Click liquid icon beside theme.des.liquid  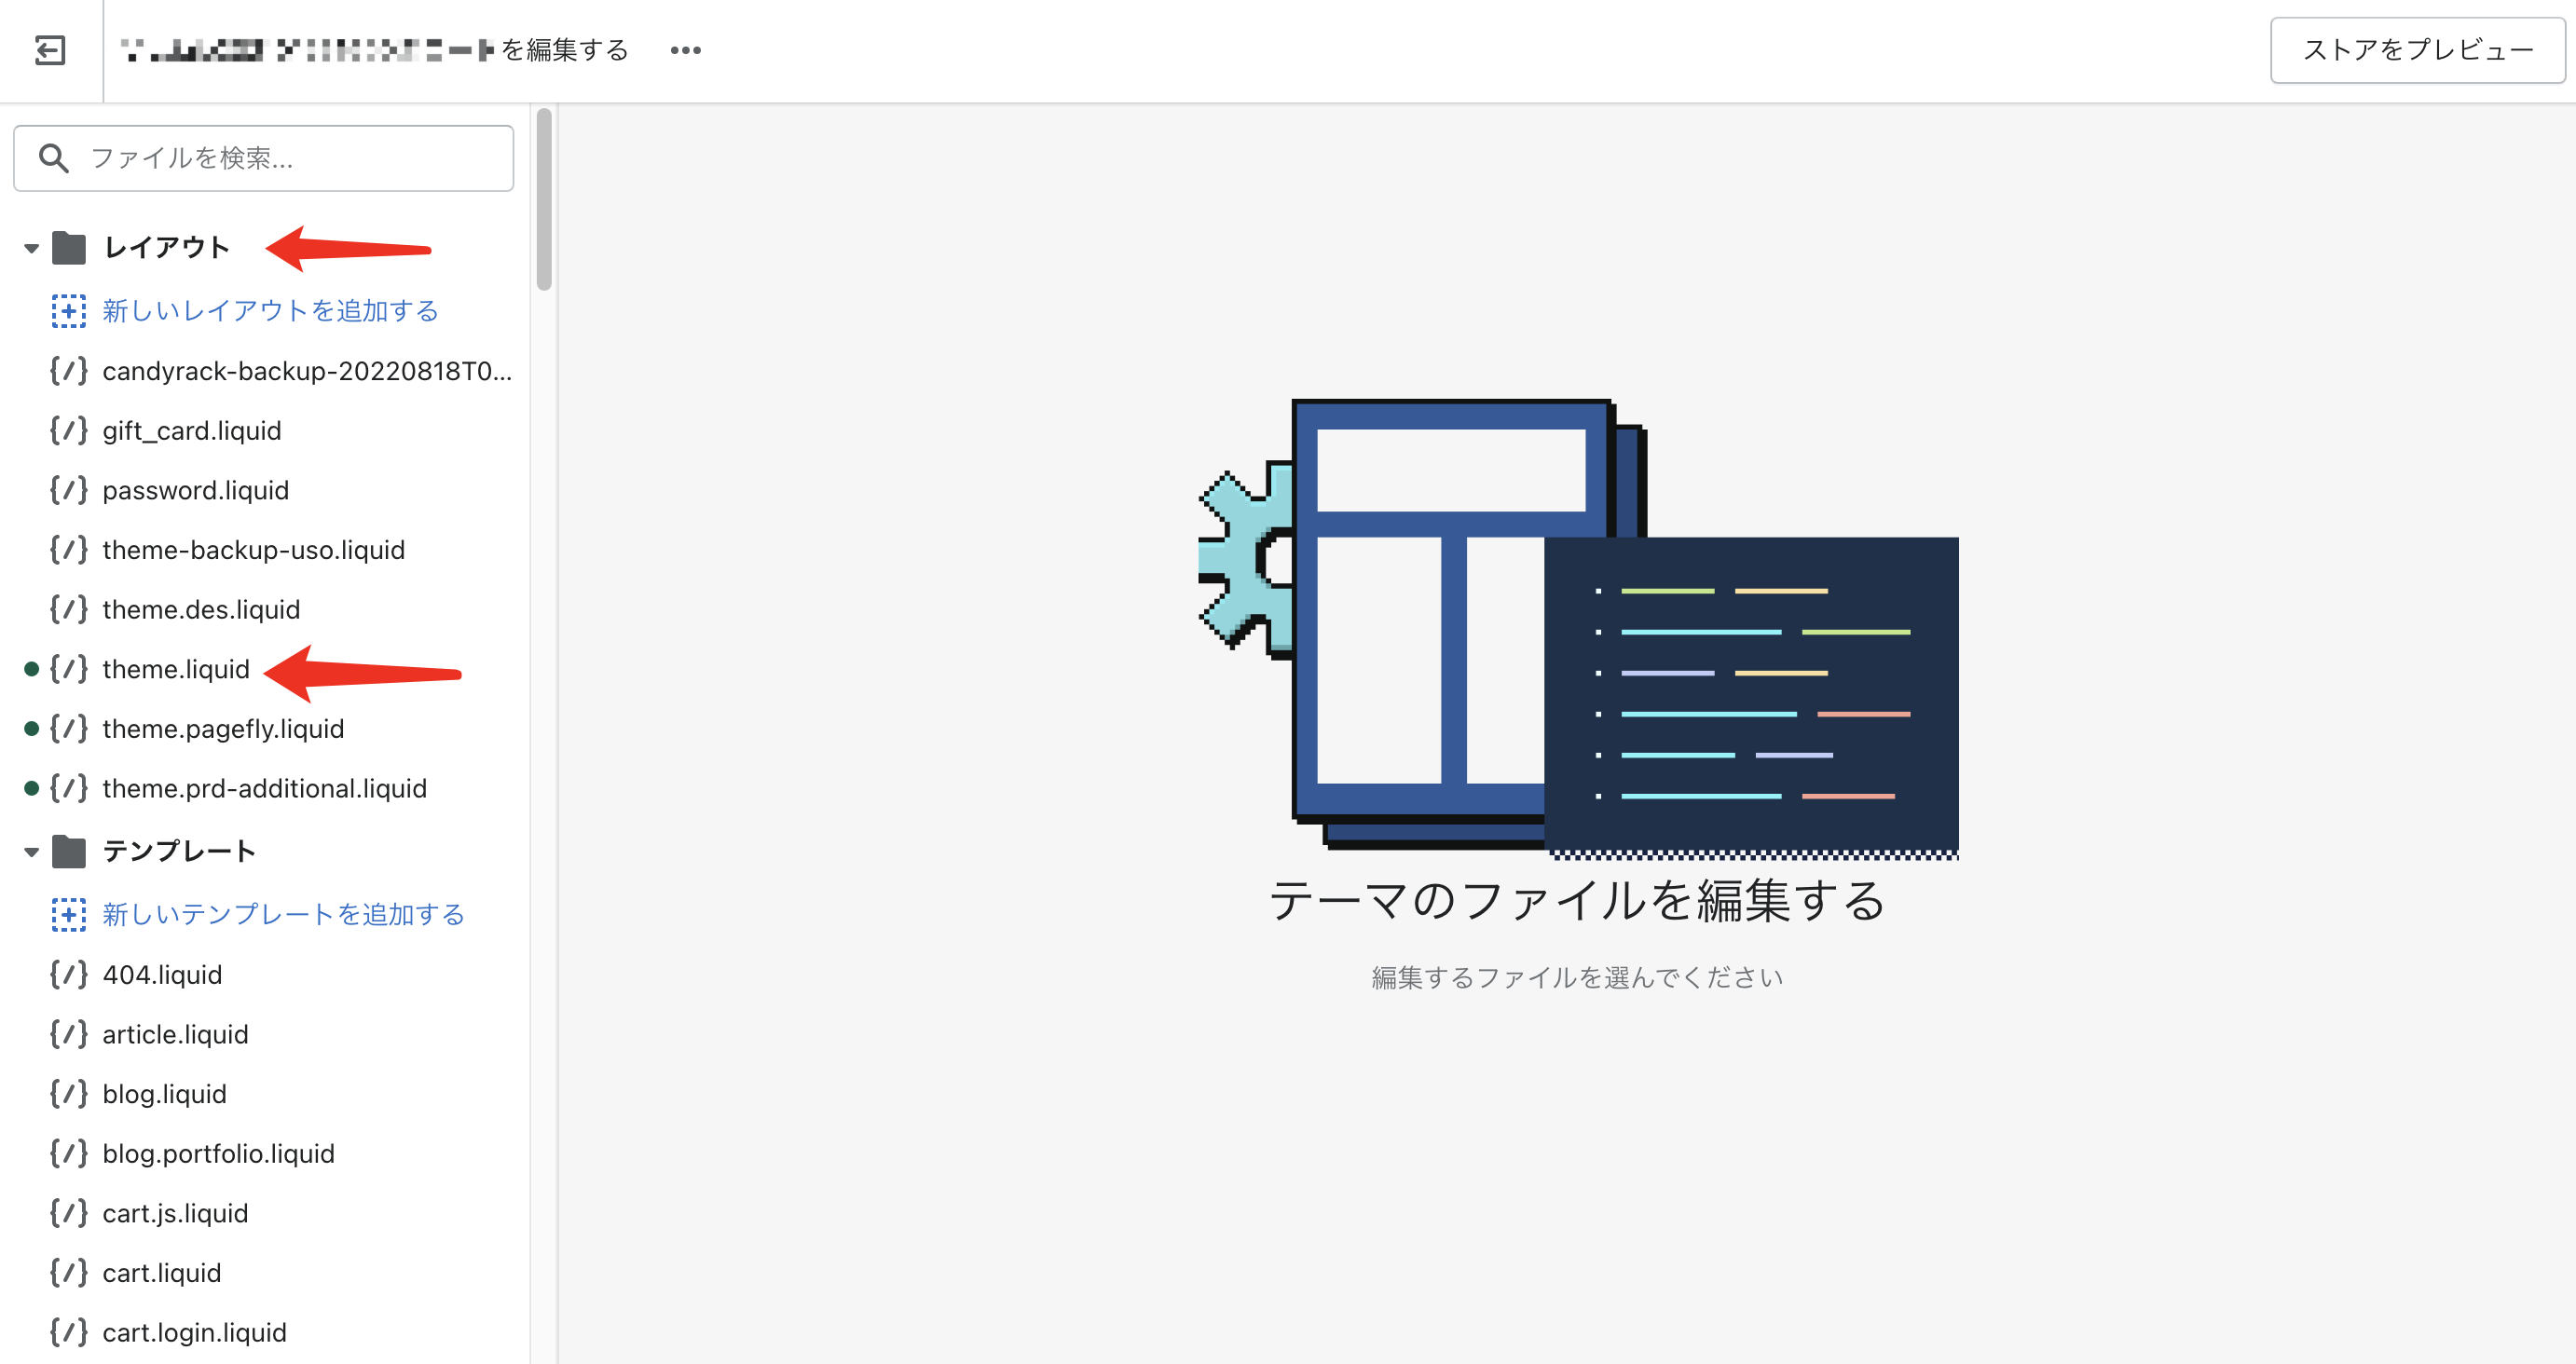click(69, 610)
